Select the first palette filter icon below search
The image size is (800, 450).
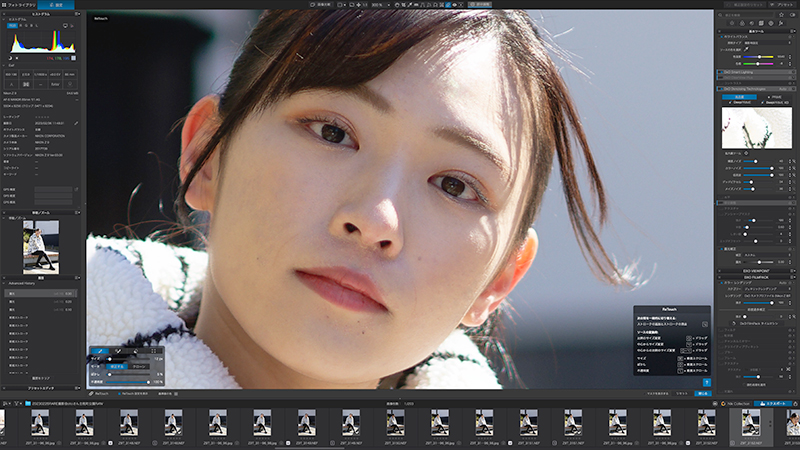click(x=732, y=23)
